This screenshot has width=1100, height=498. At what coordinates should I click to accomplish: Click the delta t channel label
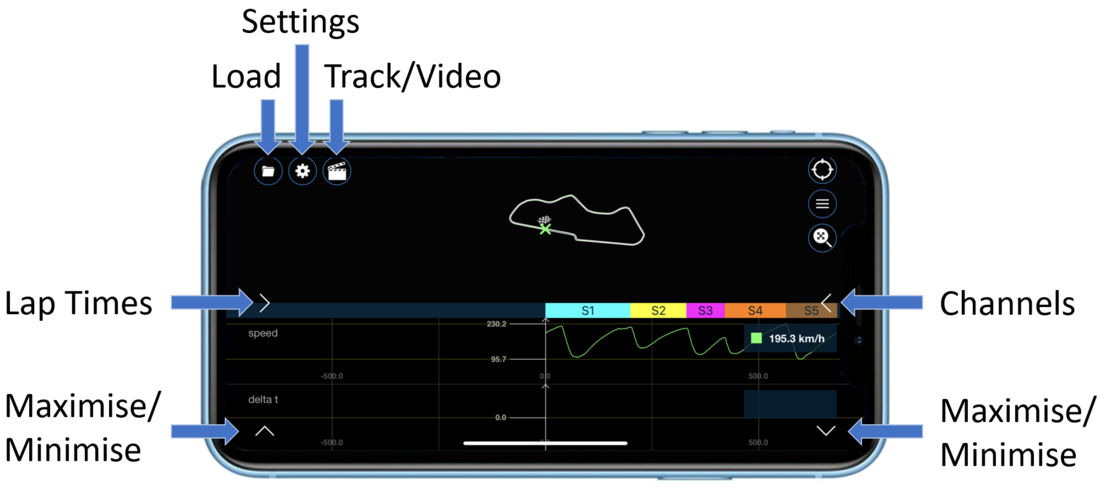pyautogui.click(x=263, y=399)
